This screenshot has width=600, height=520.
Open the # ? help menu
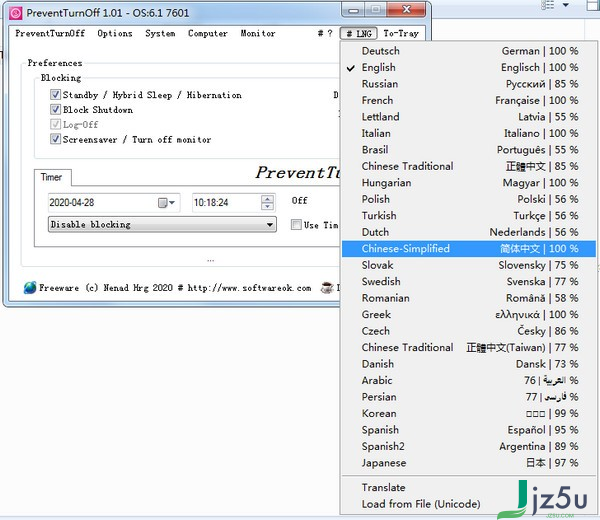(x=325, y=33)
